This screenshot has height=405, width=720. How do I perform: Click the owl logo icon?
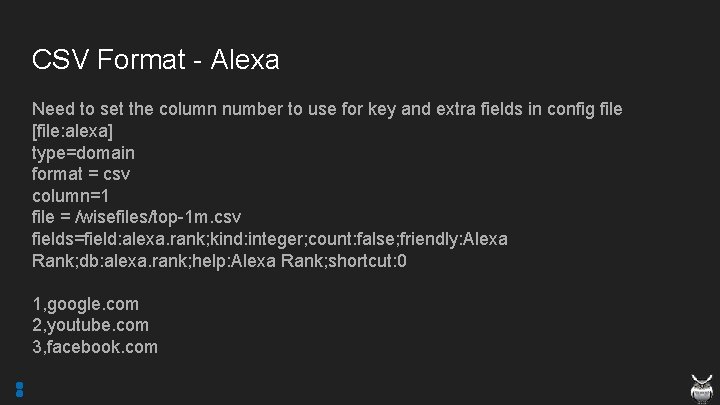703,387
